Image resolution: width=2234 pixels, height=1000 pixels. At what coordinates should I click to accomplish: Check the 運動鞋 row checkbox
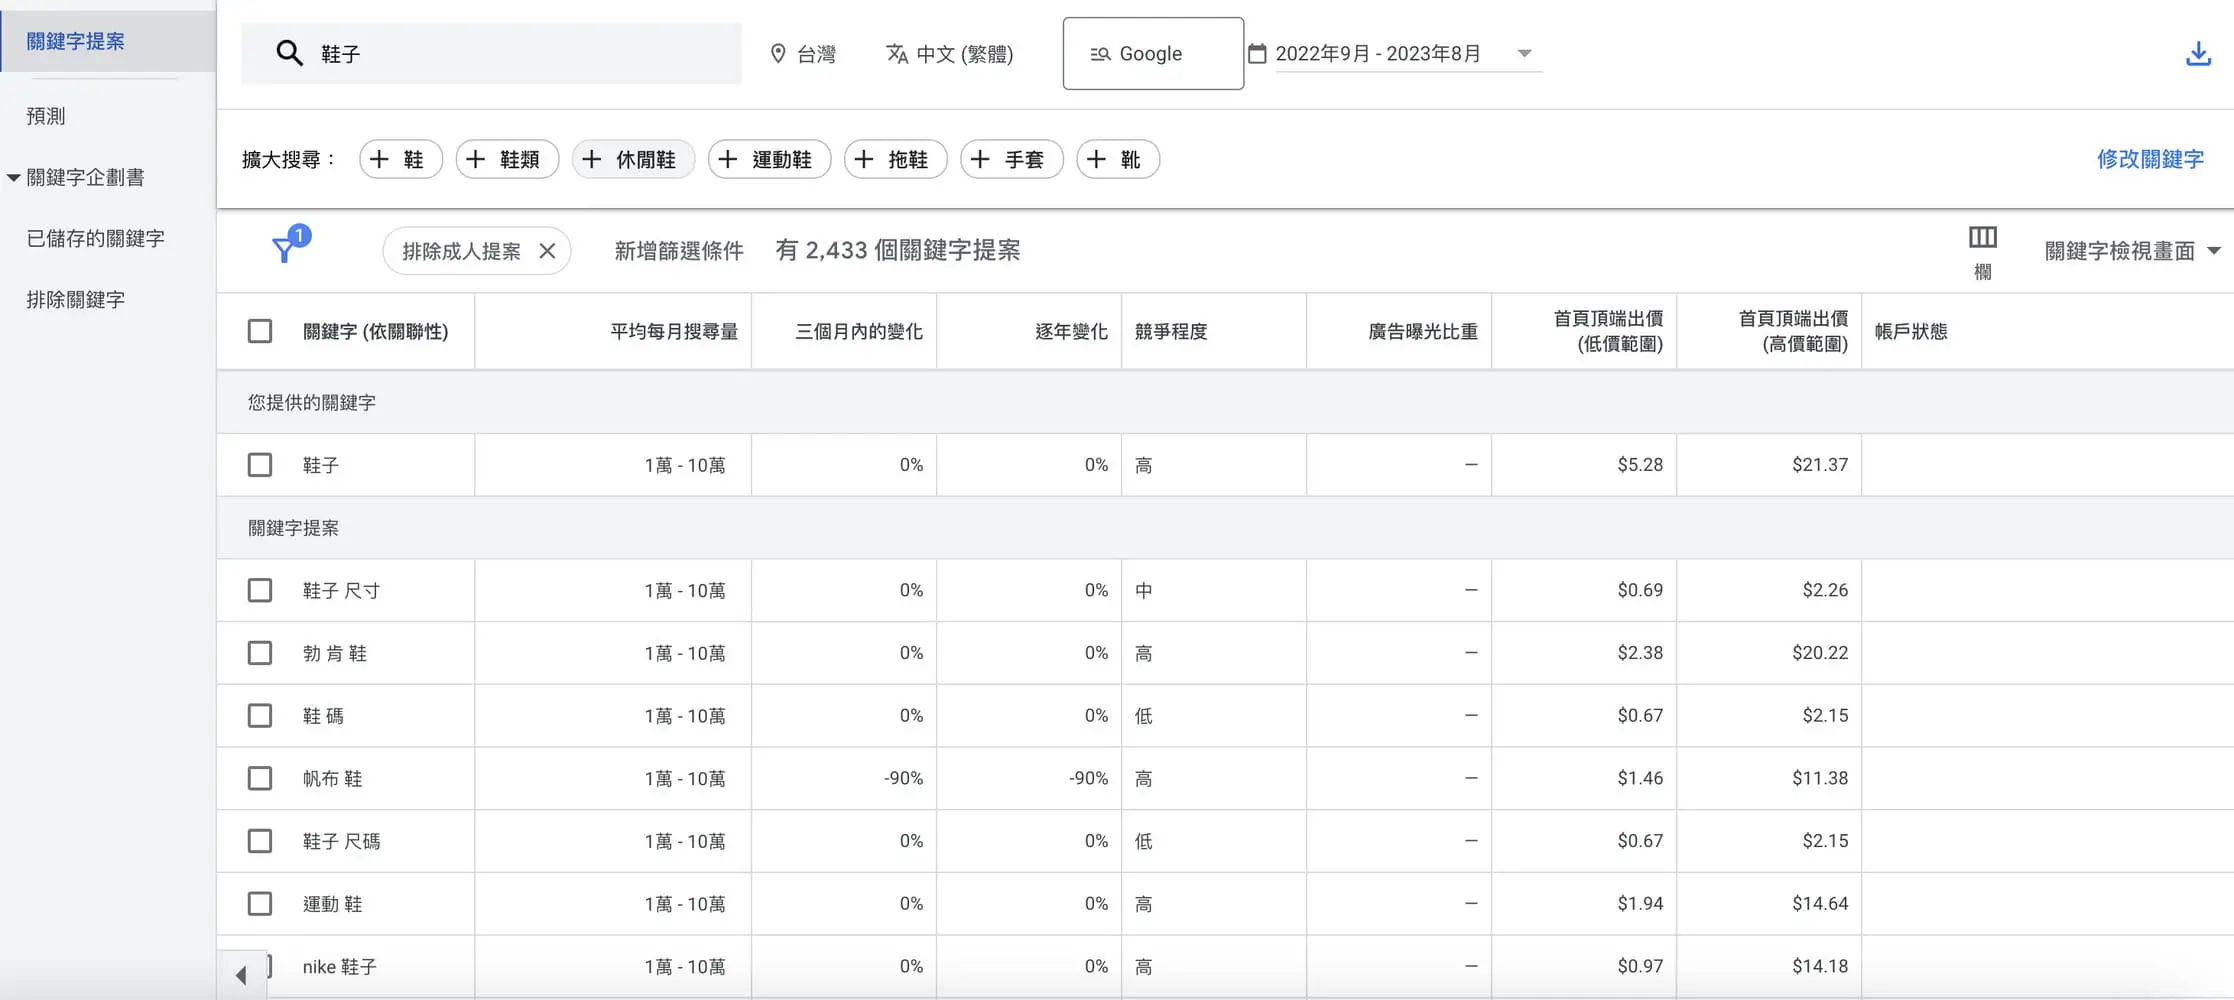(260, 904)
